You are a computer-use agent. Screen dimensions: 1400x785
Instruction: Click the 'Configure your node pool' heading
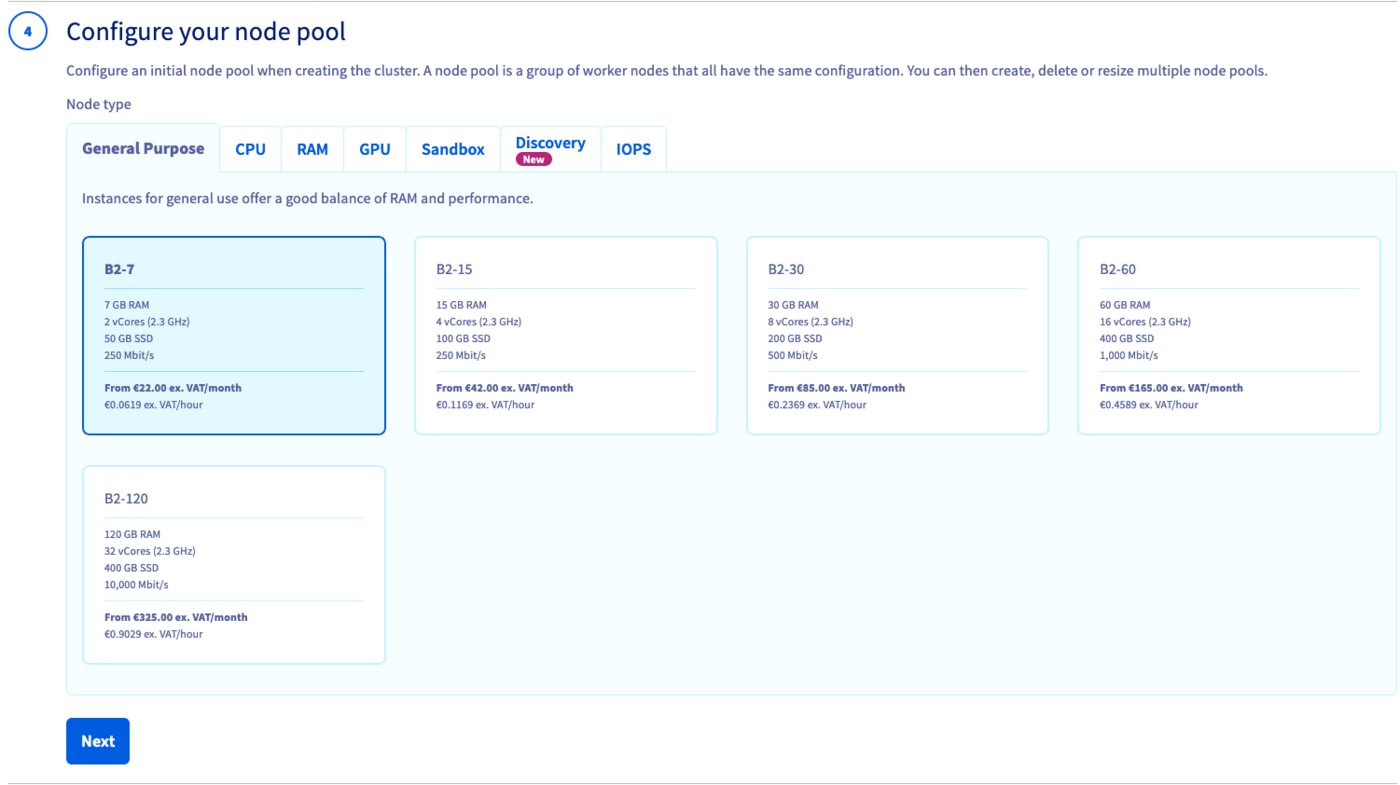coord(206,32)
